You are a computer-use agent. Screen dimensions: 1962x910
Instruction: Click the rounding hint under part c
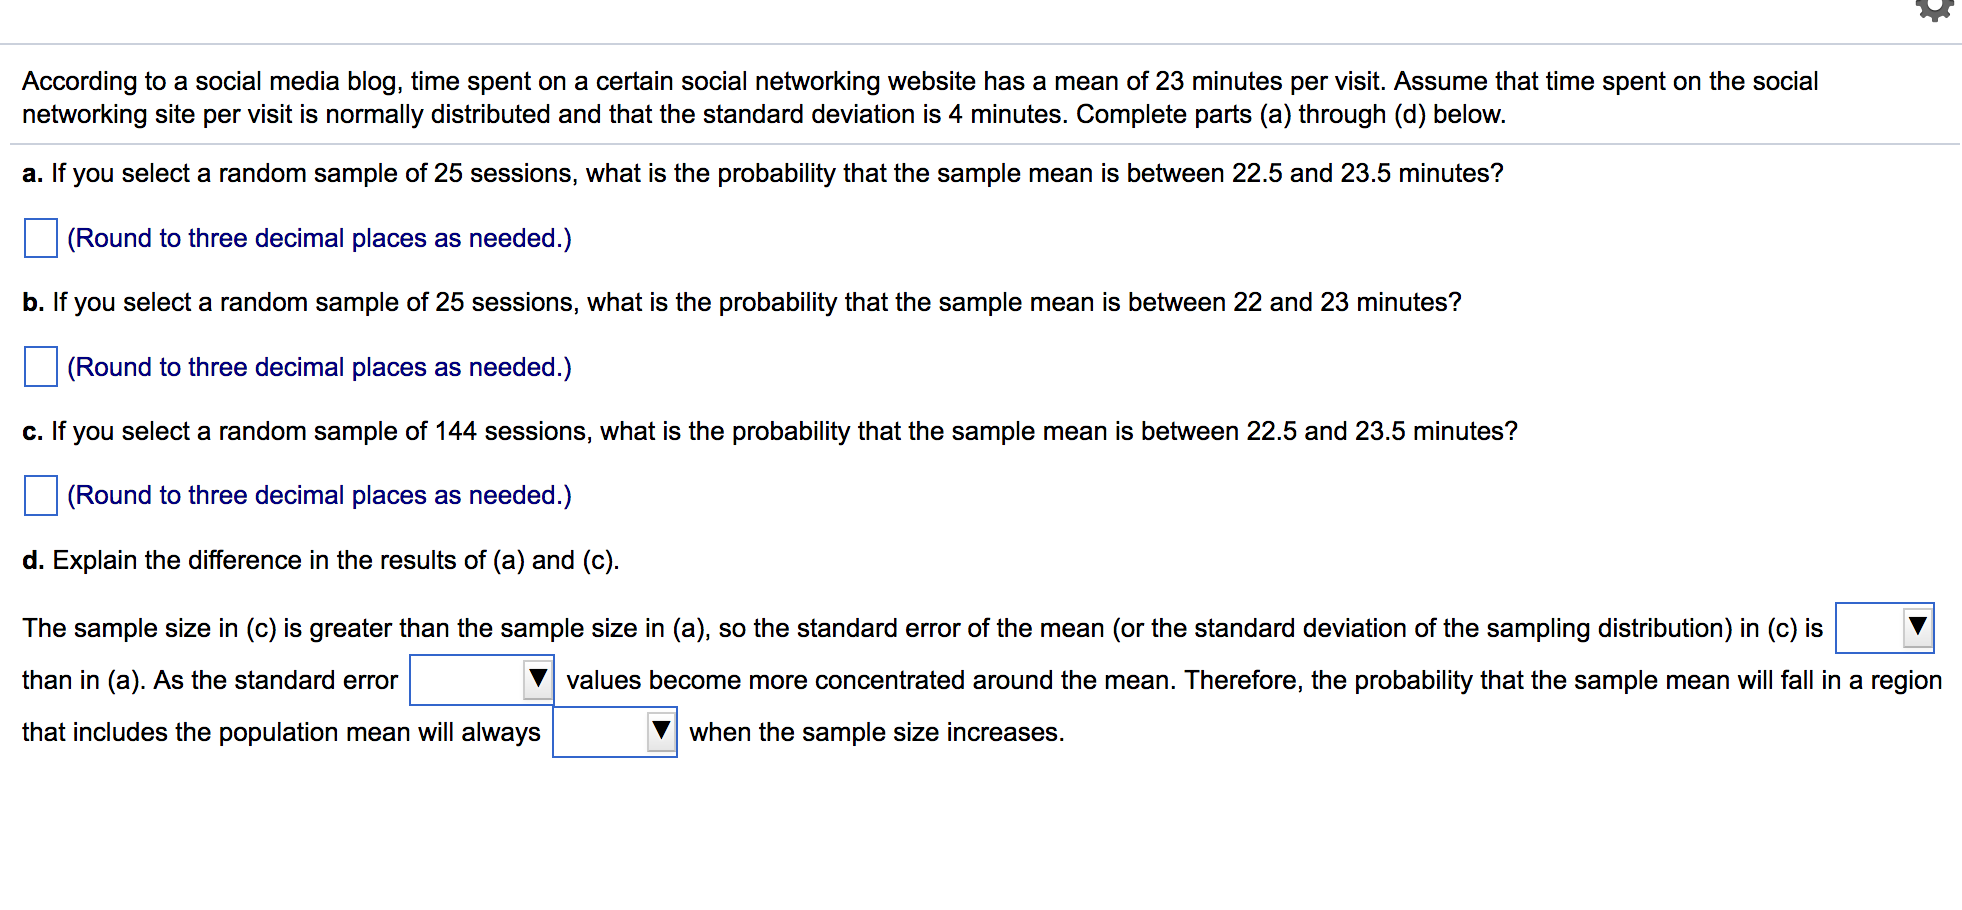(x=319, y=495)
